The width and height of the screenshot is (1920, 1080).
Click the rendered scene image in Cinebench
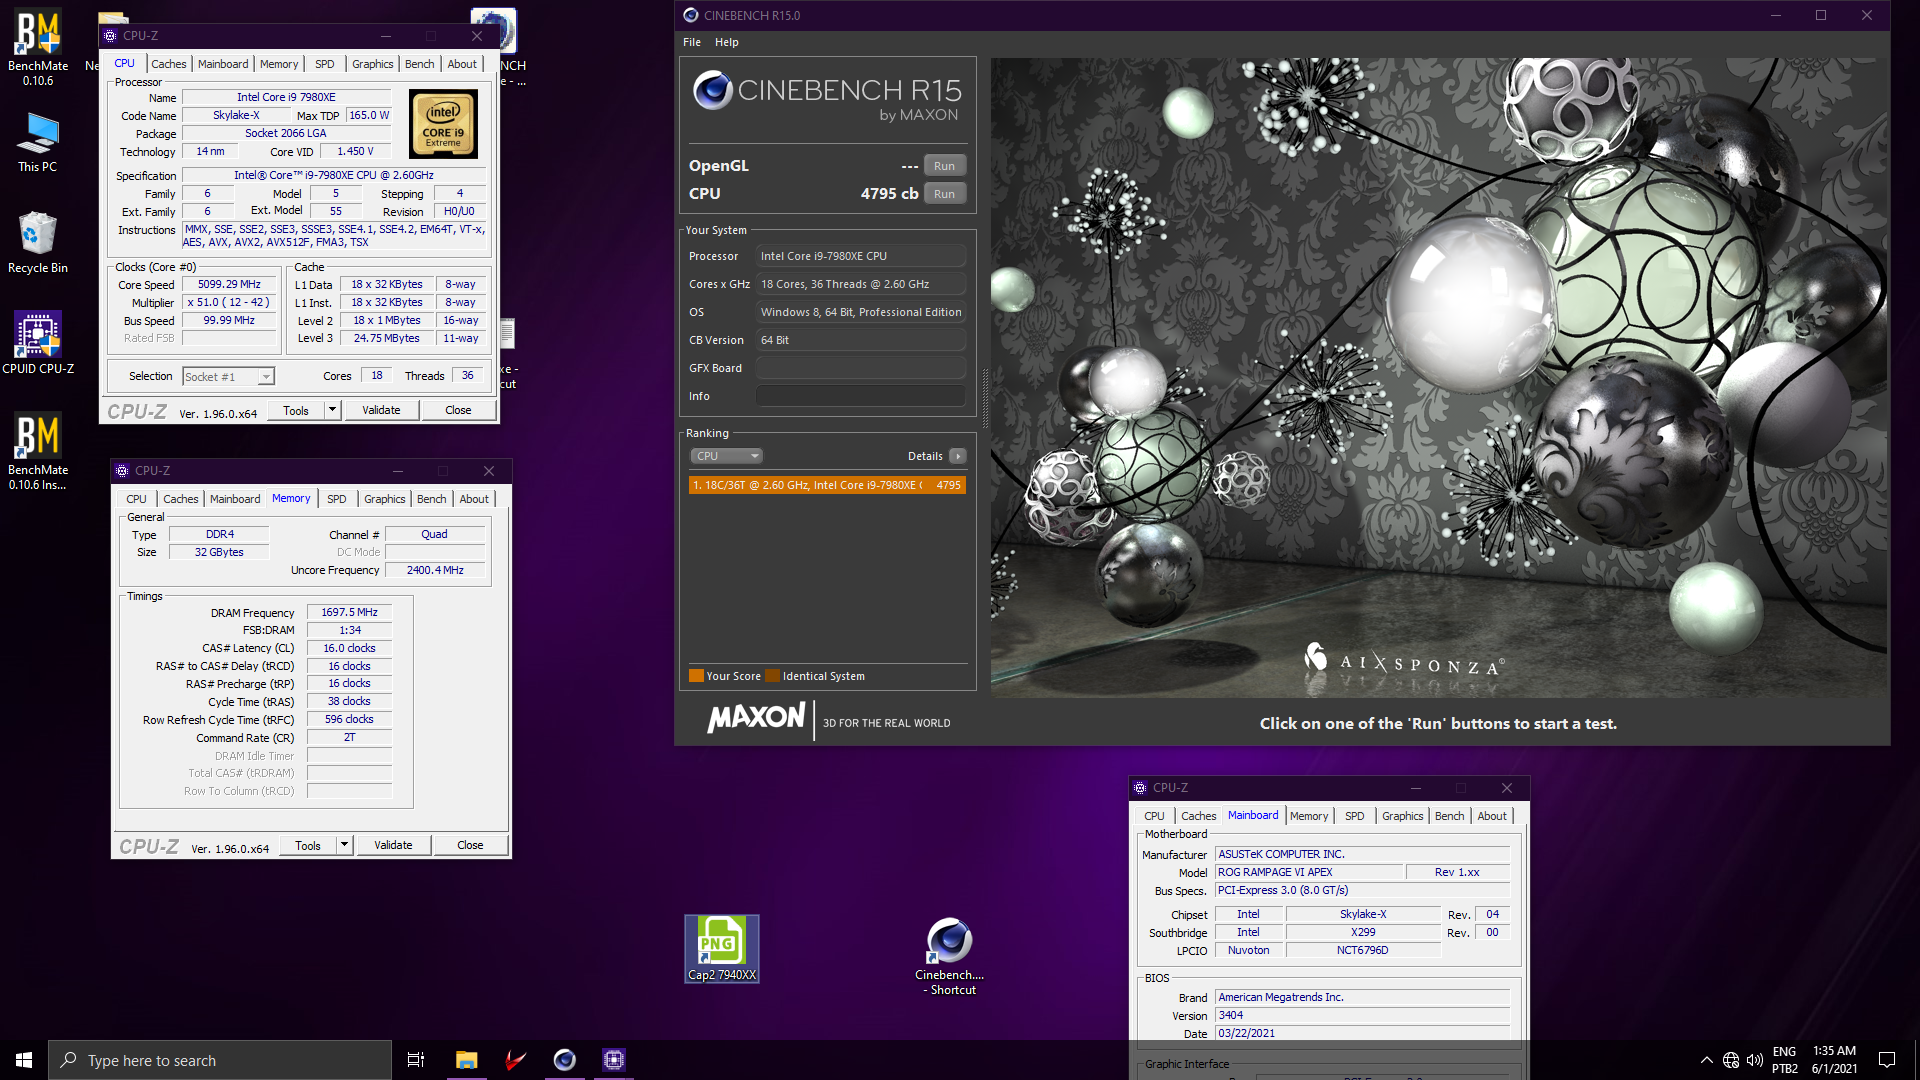tap(1438, 377)
